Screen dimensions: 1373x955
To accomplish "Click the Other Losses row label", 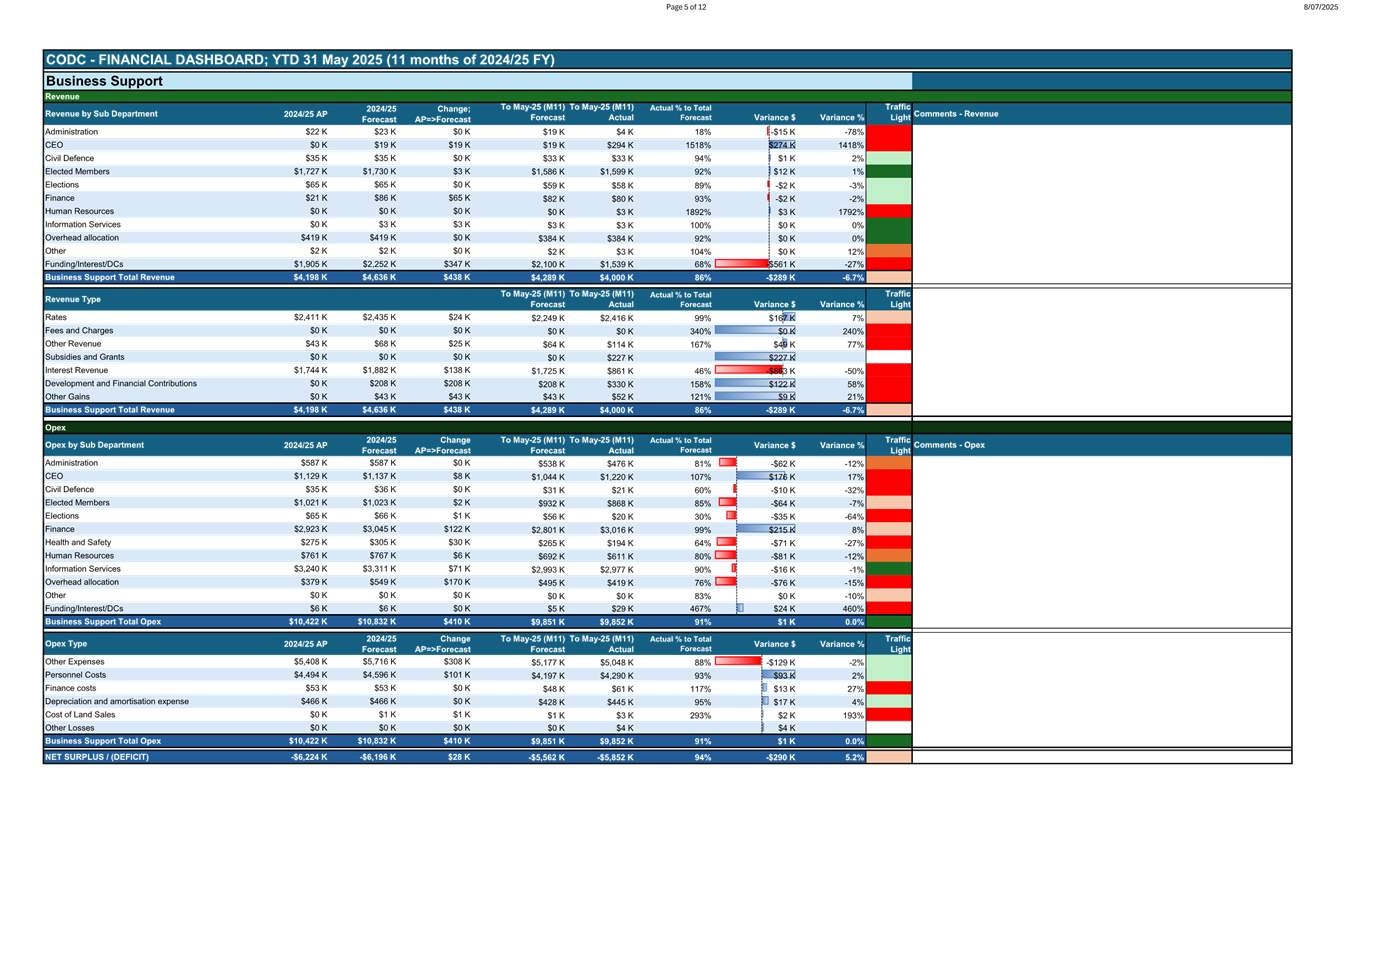I will [70, 728].
